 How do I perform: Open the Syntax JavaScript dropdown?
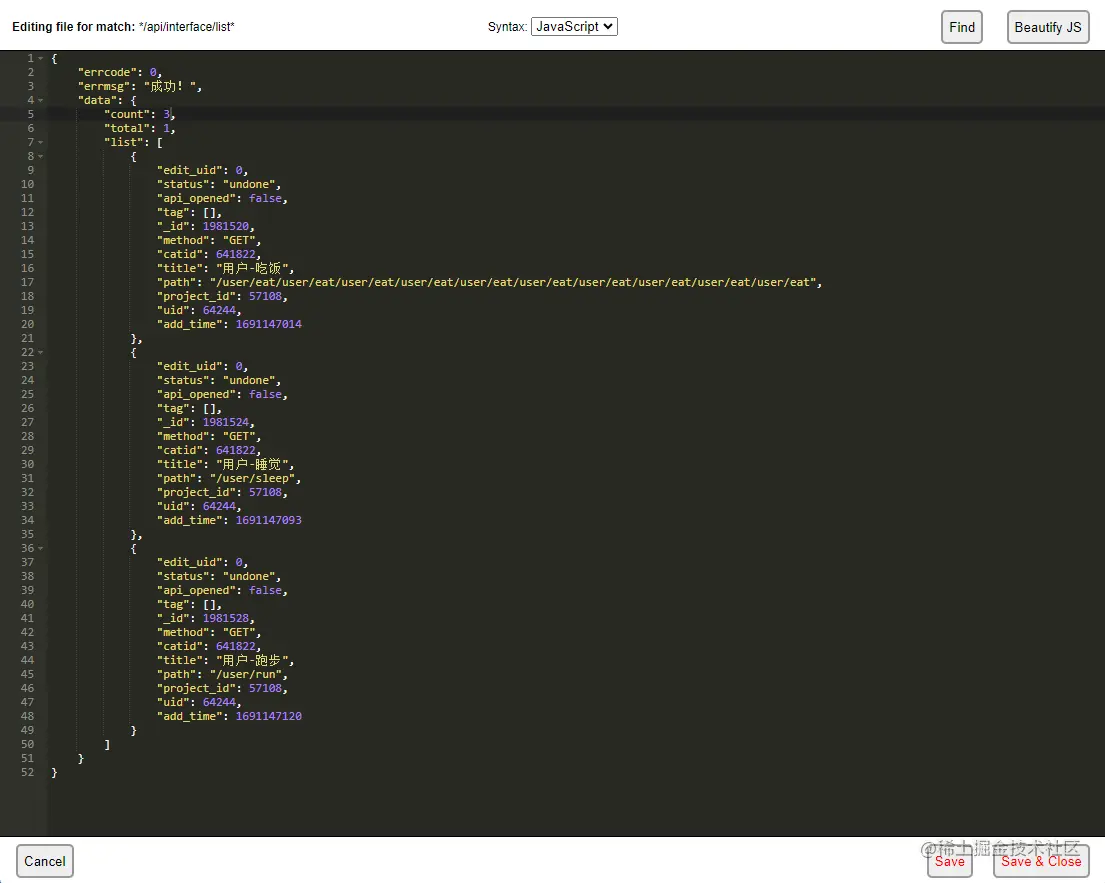tap(574, 27)
